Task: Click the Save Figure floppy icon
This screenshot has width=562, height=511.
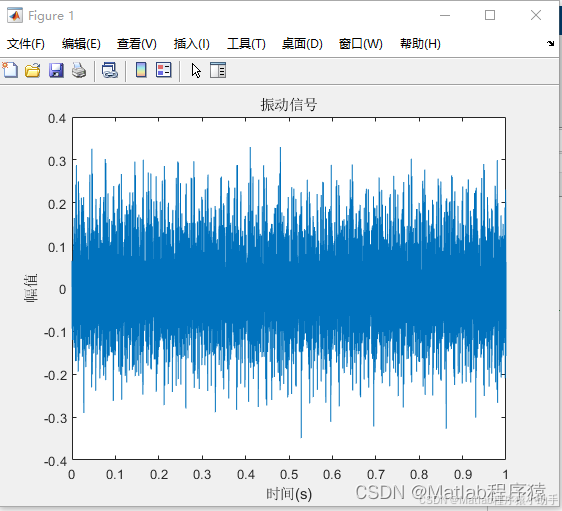Action: coord(56,70)
